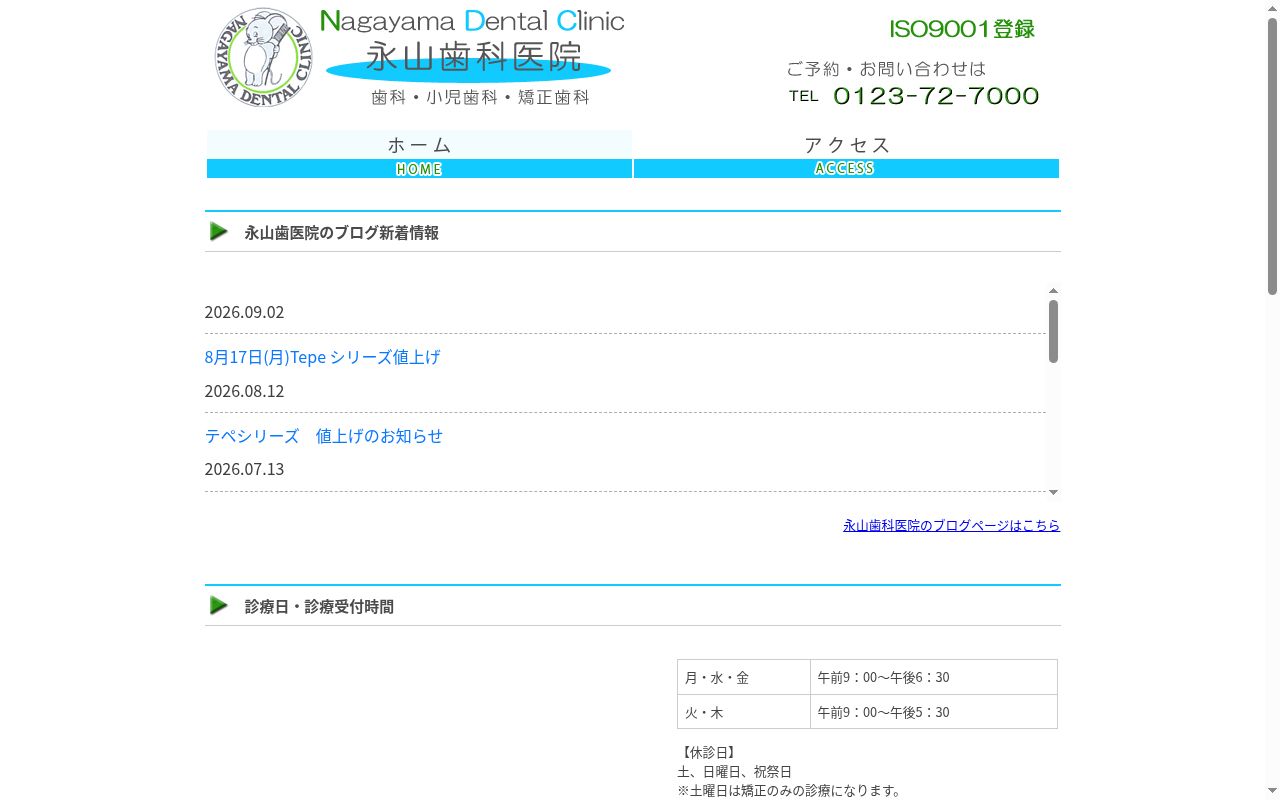1280x800 pixels.
Task: Click the 歯科・小児歯科・矯正歯科 subtitle
Action: click(480, 98)
